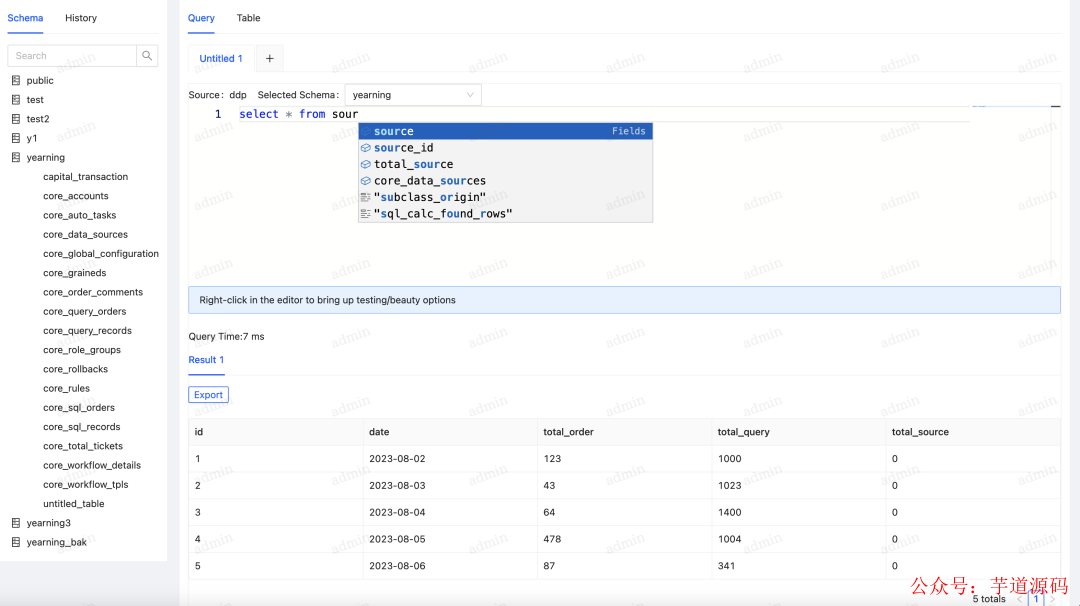Choose the source autocomplete suggestion

(506, 132)
